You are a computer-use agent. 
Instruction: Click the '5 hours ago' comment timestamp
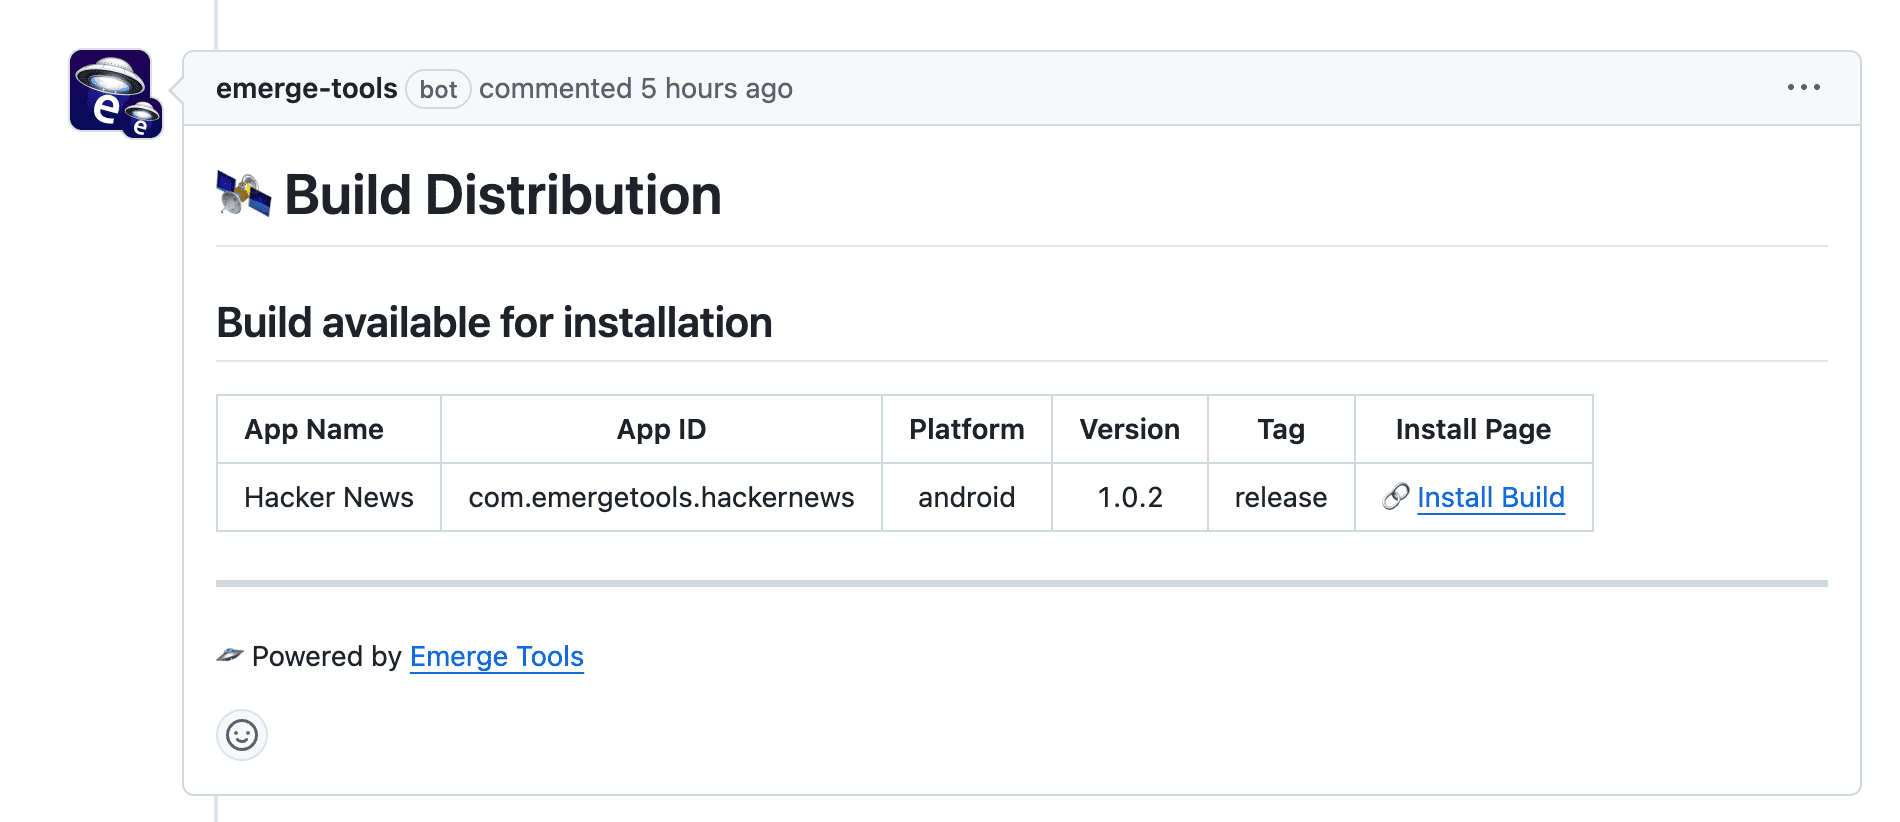point(716,89)
